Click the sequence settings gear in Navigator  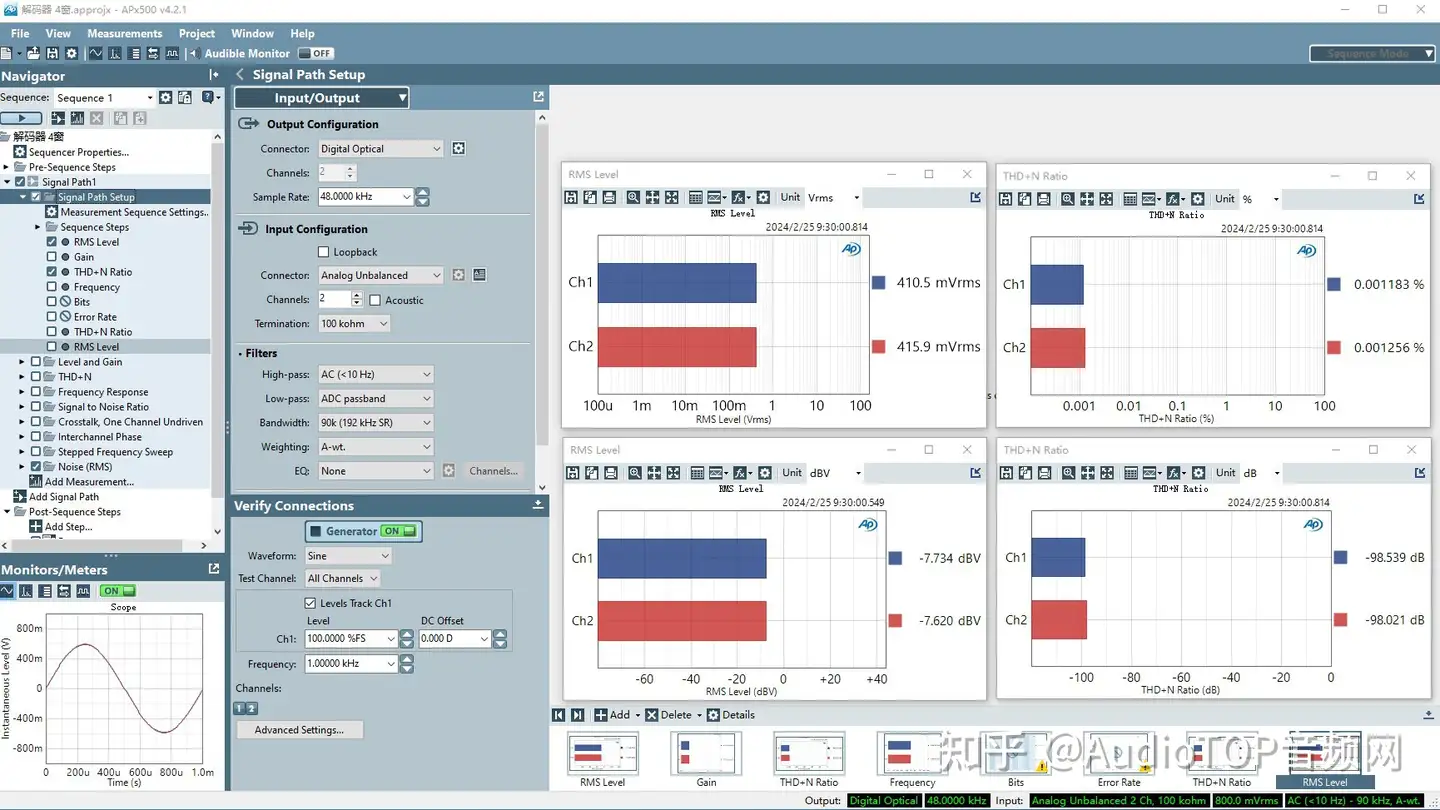click(166, 97)
